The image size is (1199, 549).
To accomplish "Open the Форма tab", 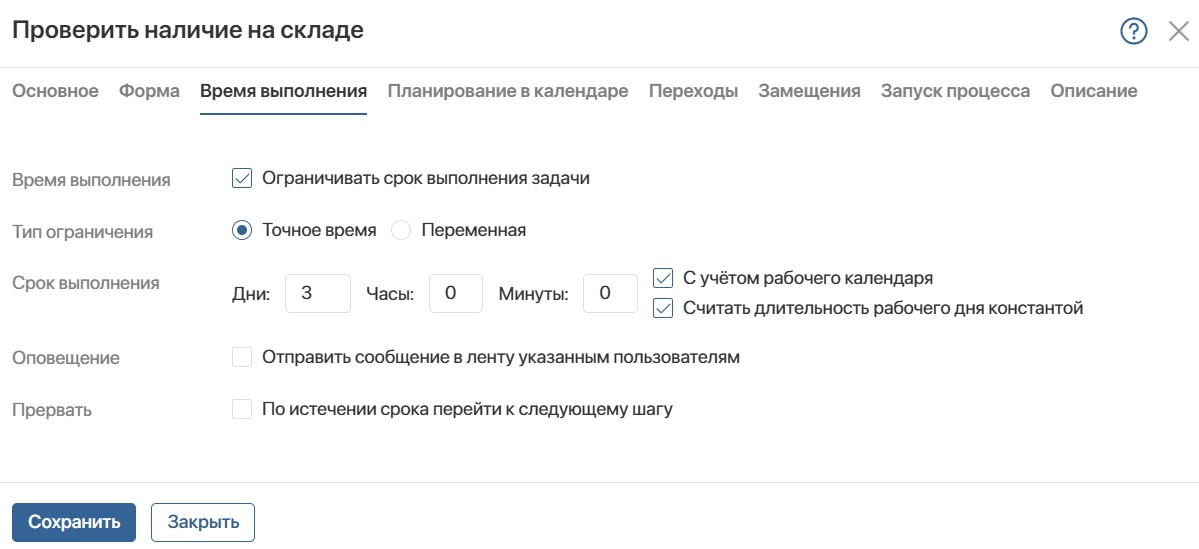I will (149, 91).
